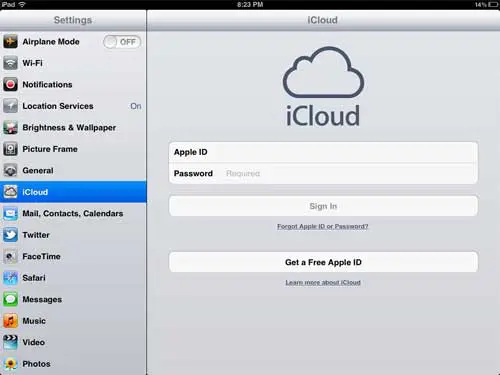Open Notifications settings
This screenshot has height=375, width=500.
pos(73,85)
